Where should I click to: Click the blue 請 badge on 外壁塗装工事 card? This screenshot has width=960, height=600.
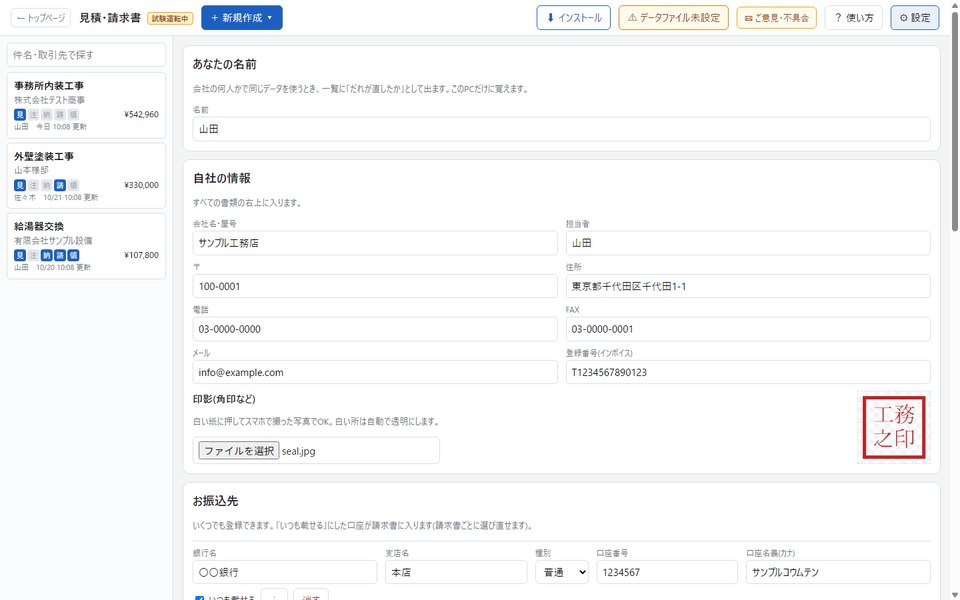tap(60, 185)
